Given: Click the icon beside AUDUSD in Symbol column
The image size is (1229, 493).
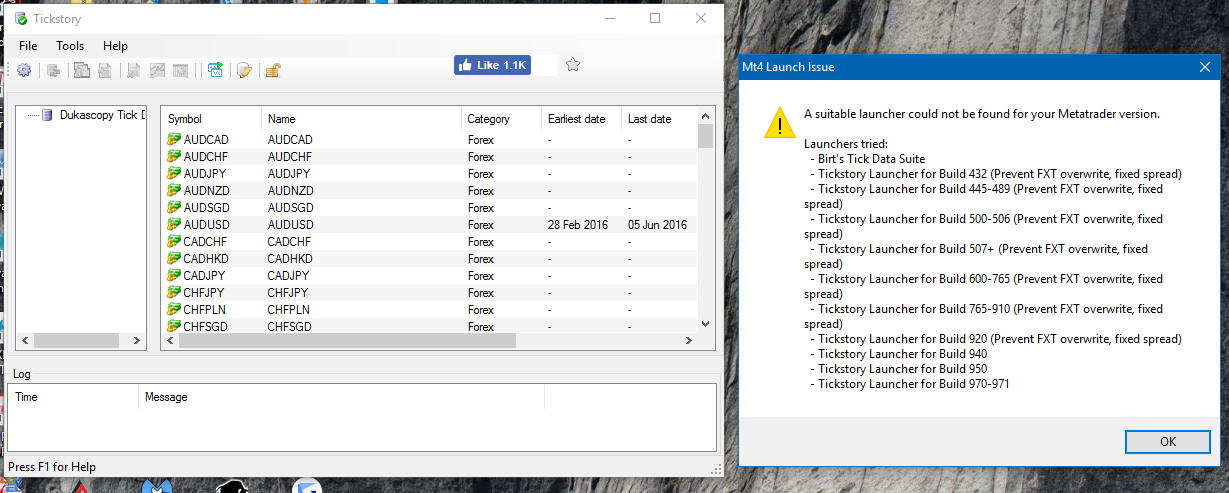Looking at the screenshot, I should 174,225.
